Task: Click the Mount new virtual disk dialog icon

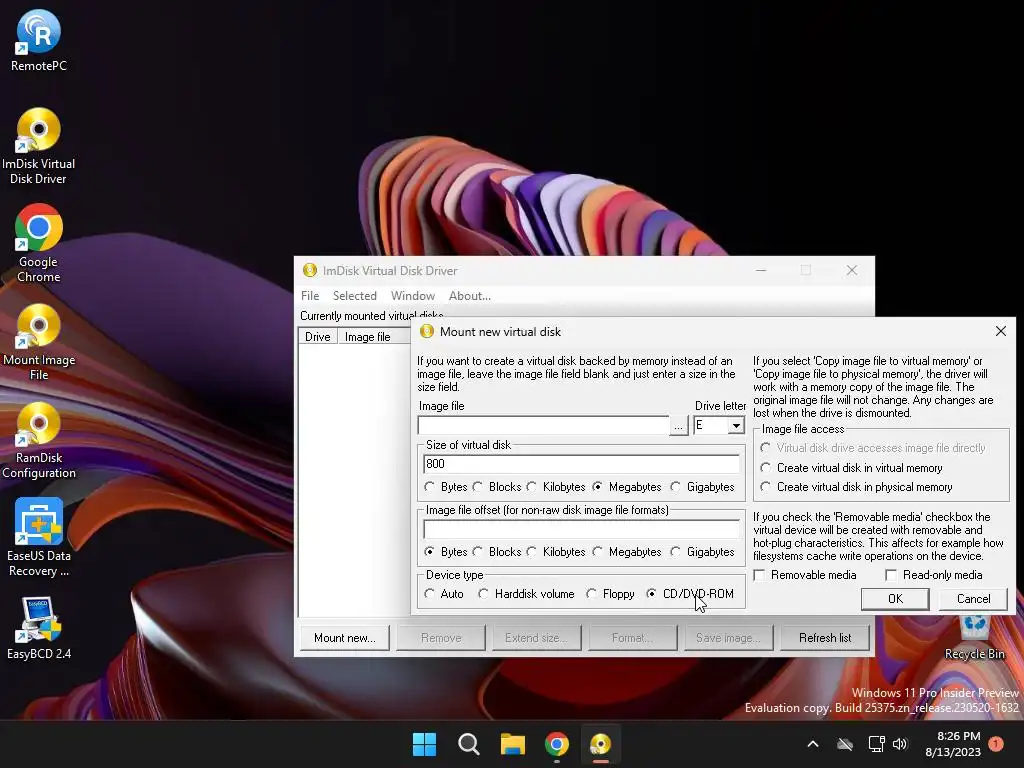Action: tap(426, 331)
